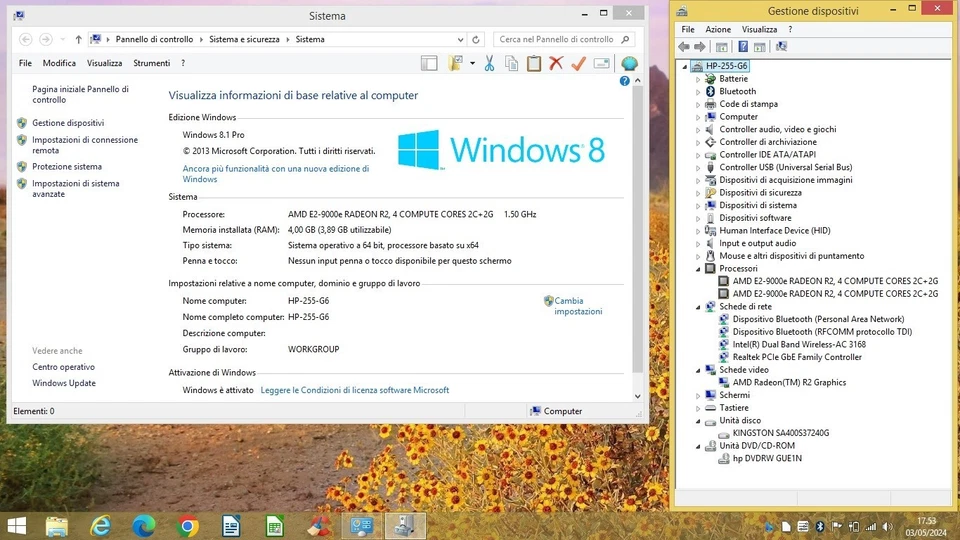Click the blue help question mark in Sistema window
The width and height of the screenshot is (960, 540).
[x=624, y=81]
